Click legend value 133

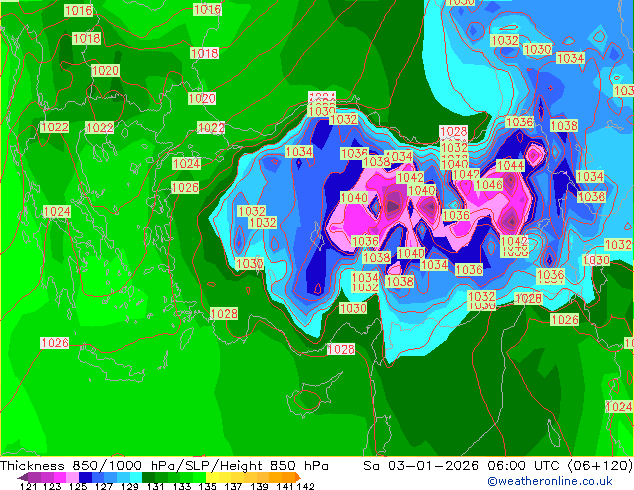pos(182,486)
